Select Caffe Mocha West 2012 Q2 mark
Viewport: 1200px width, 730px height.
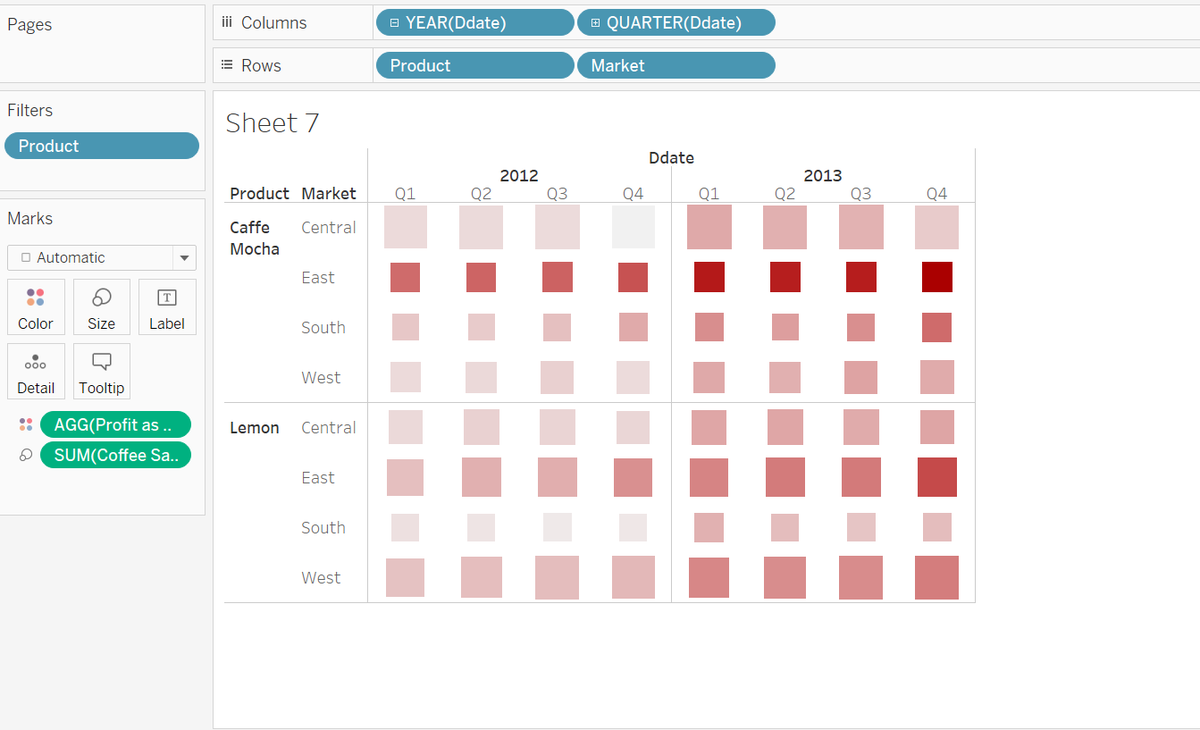tap(481, 377)
